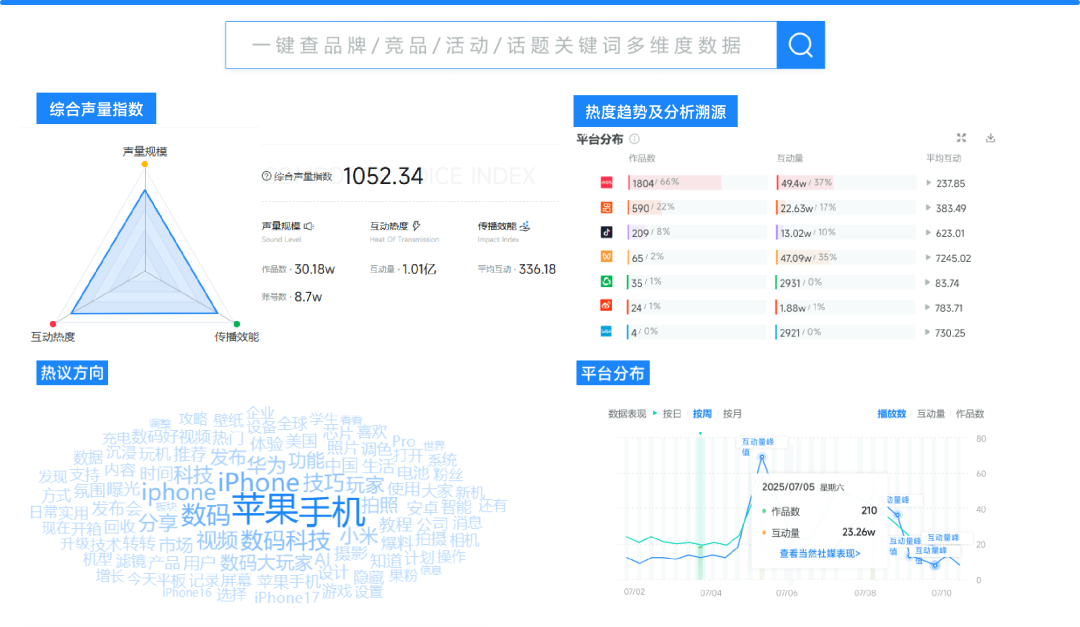
Task: Expand Douyin average interaction details arrow
Action: [928, 232]
